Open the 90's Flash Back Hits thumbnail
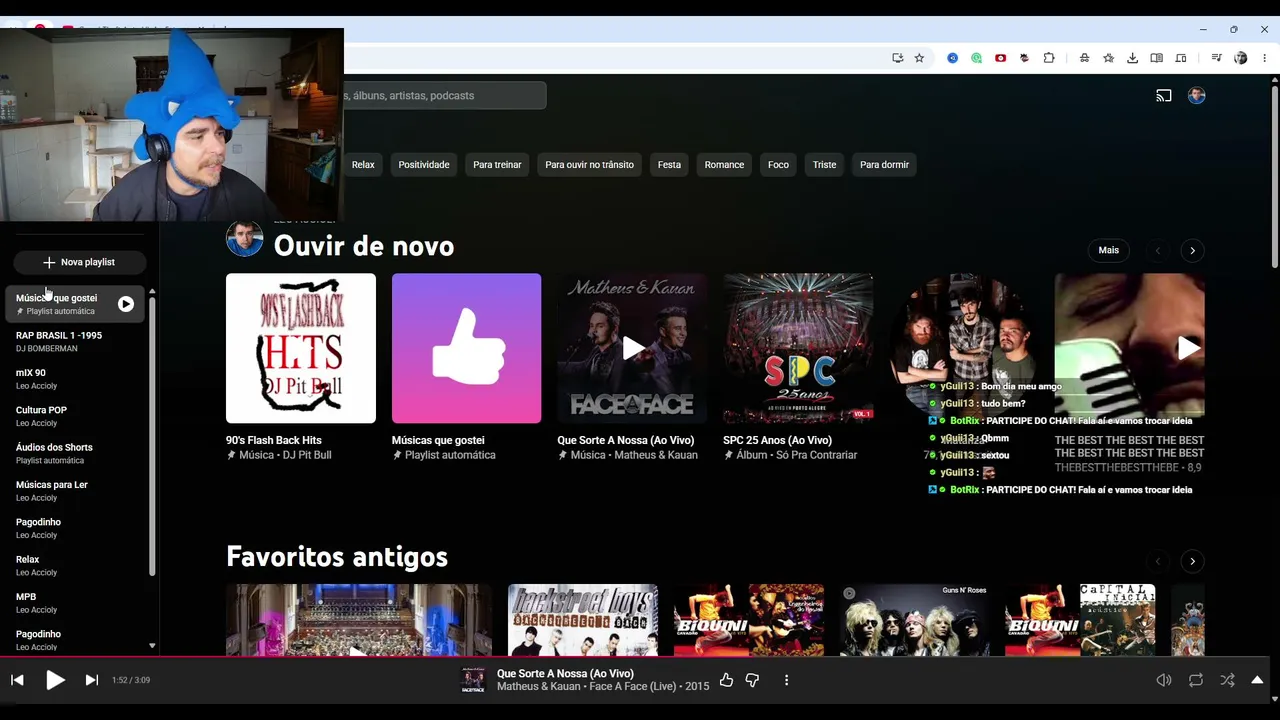 [x=301, y=348]
